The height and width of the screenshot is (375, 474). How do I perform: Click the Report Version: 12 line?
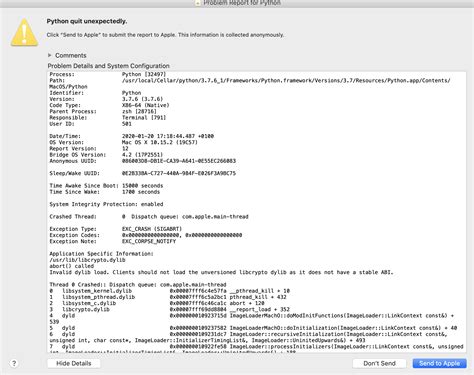[89, 148]
